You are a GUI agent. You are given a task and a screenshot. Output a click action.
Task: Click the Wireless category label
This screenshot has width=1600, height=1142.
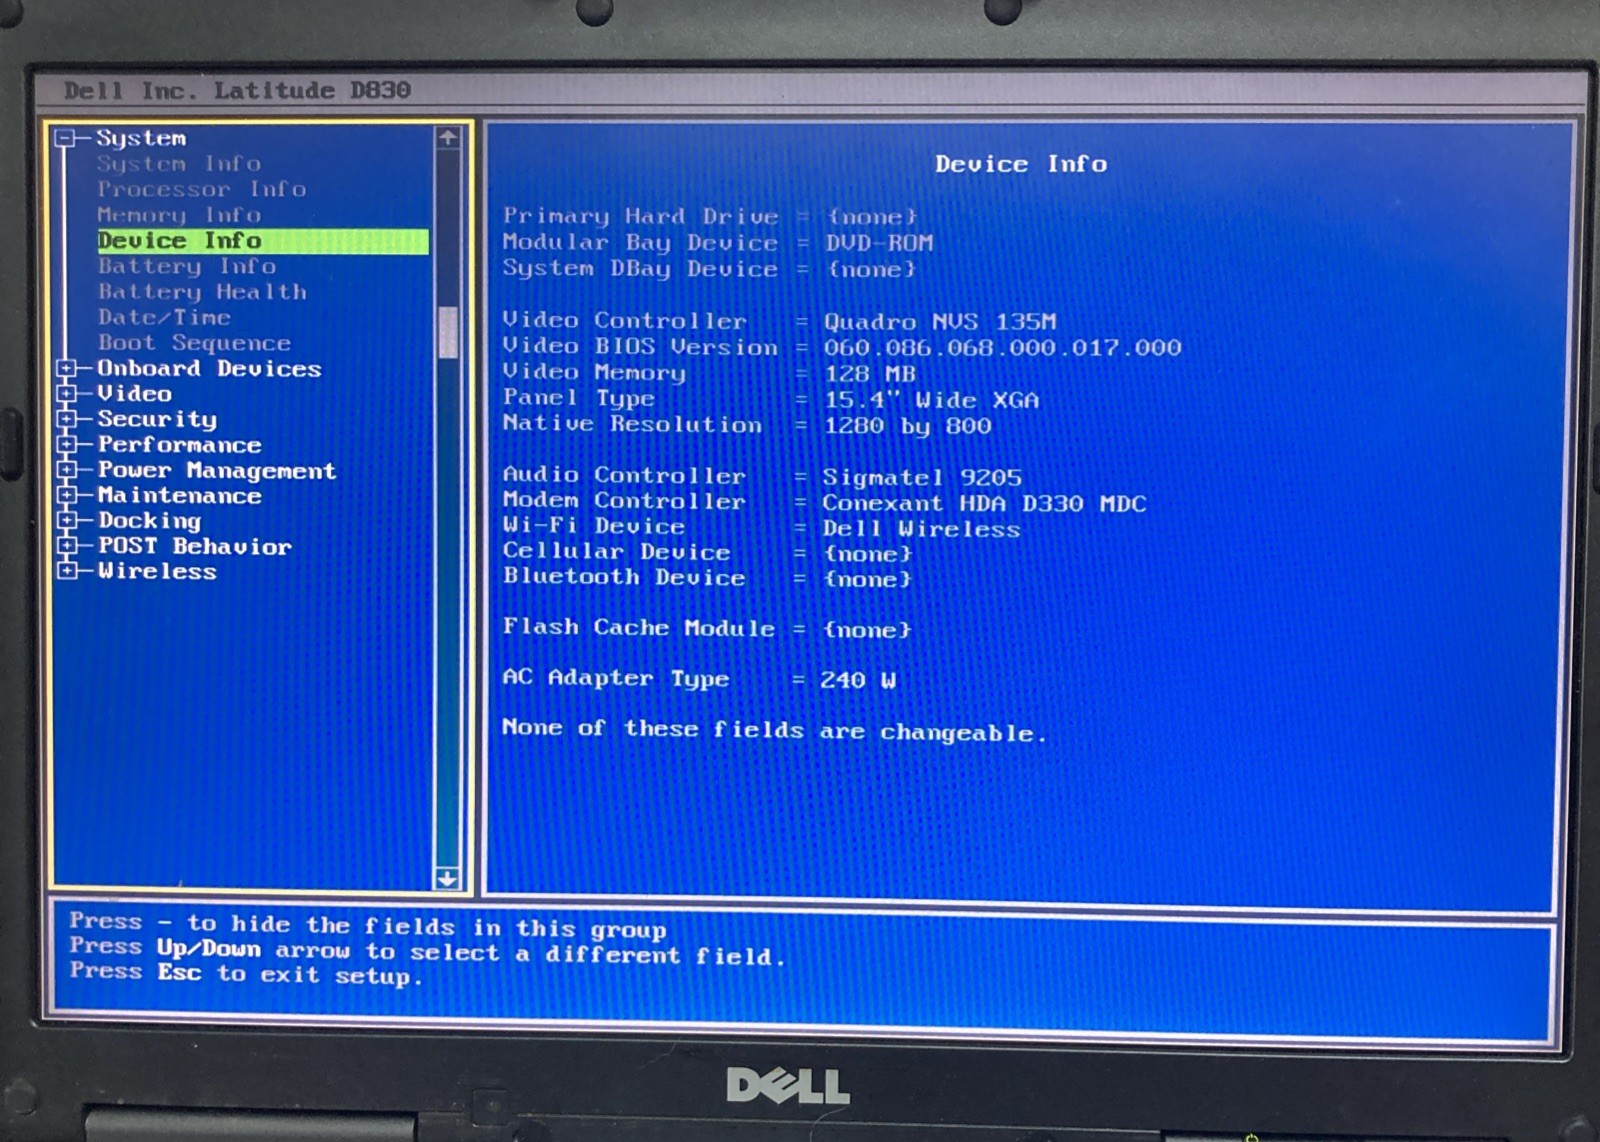(157, 571)
